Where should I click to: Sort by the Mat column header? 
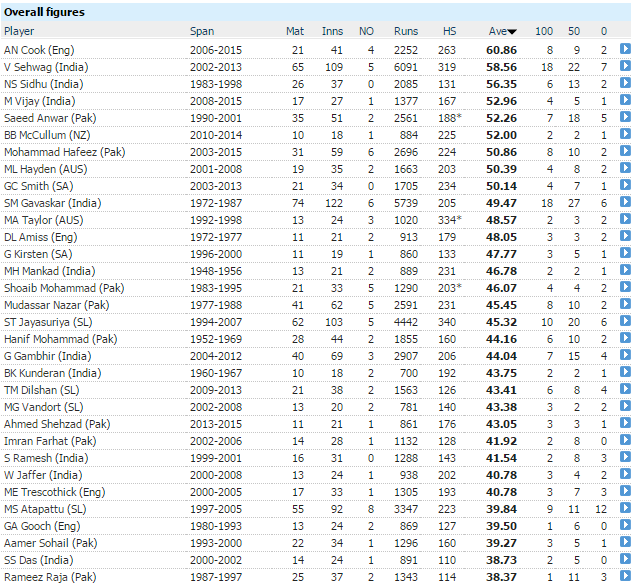point(295,32)
